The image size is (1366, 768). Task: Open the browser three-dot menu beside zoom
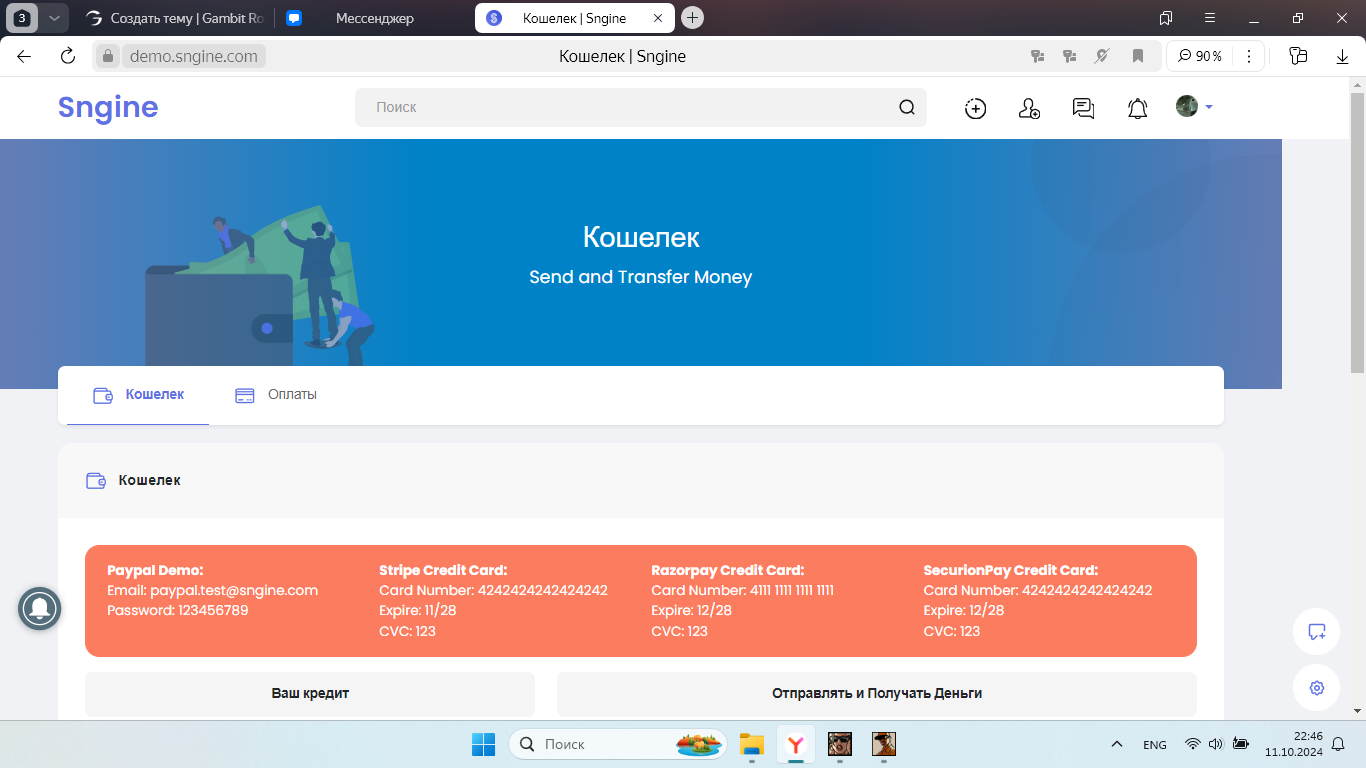click(1249, 56)
